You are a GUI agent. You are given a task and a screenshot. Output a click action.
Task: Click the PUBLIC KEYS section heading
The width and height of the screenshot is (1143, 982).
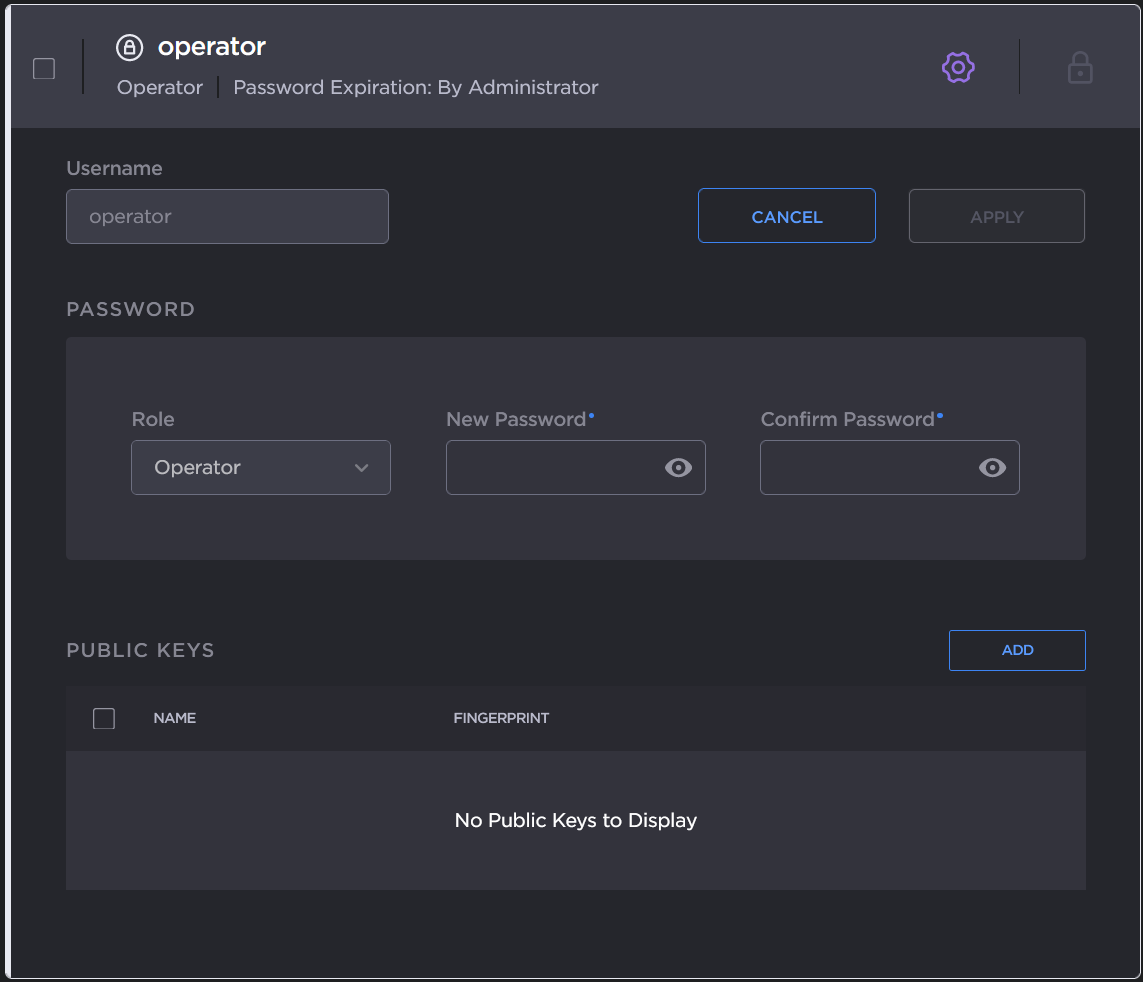pyautogui.click(x=140, y=650)
